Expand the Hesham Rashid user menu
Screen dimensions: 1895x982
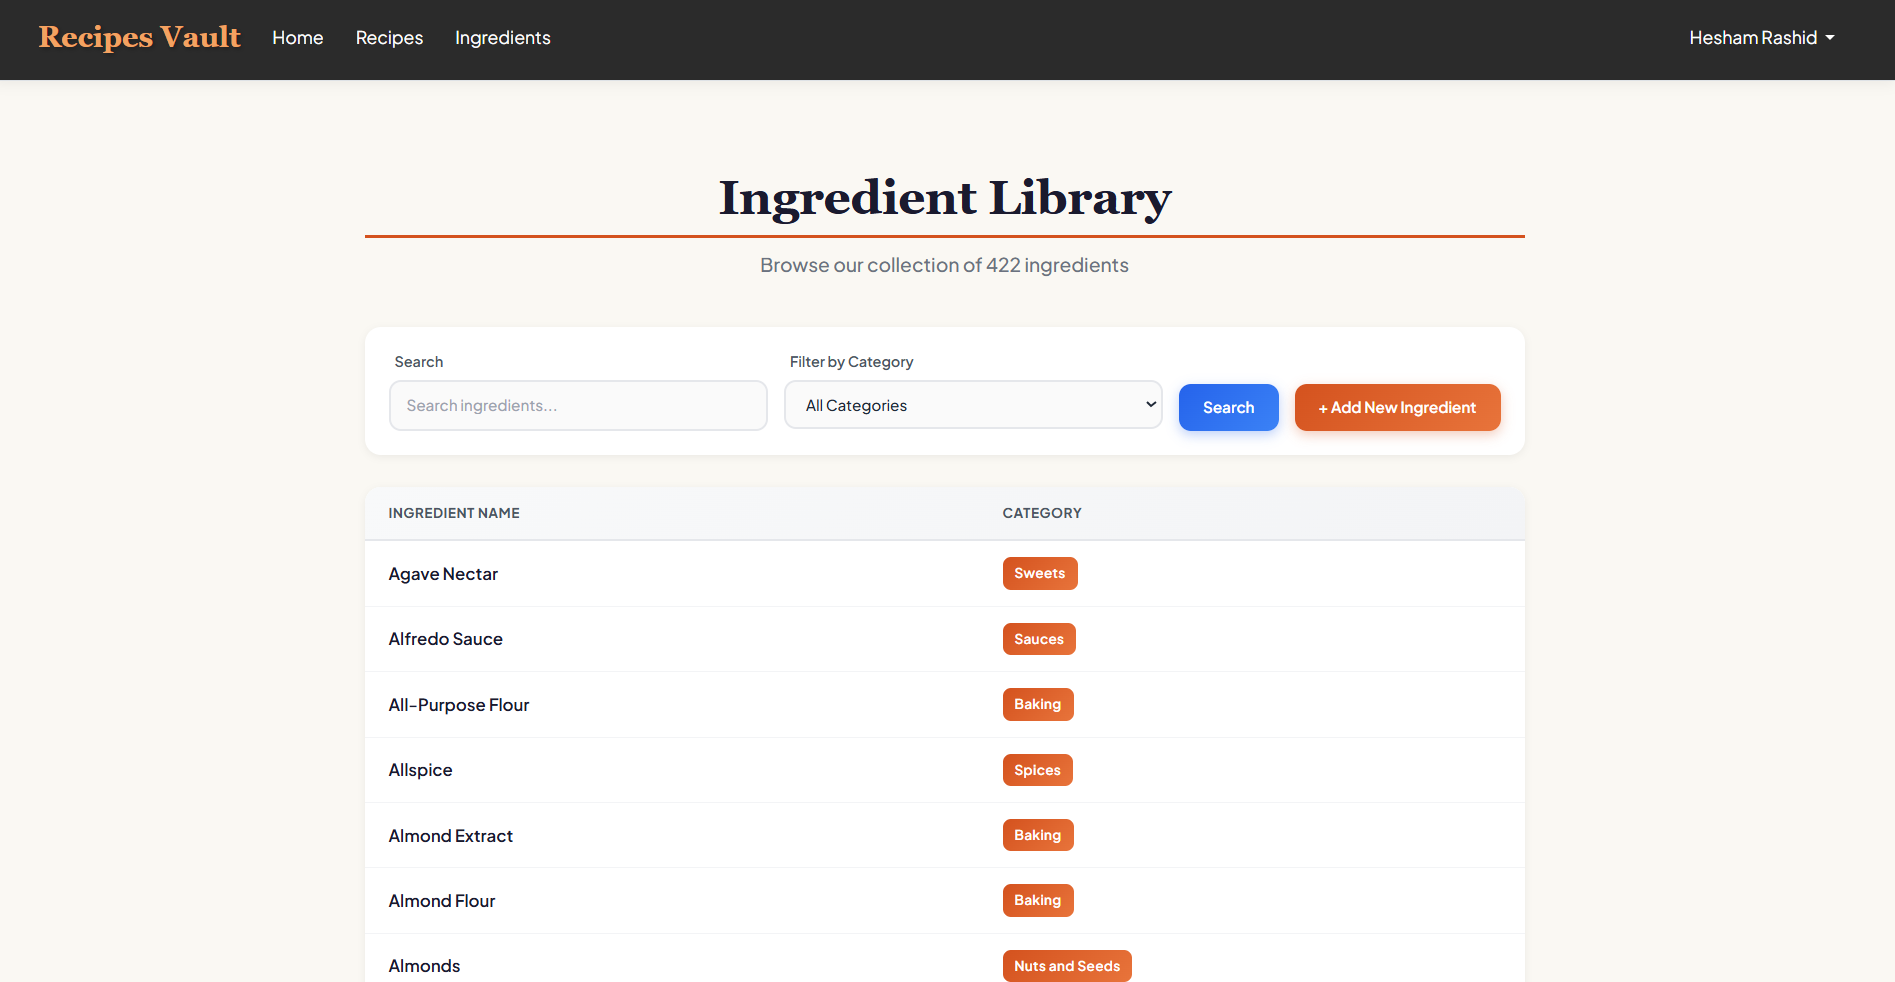point(1761,38)
